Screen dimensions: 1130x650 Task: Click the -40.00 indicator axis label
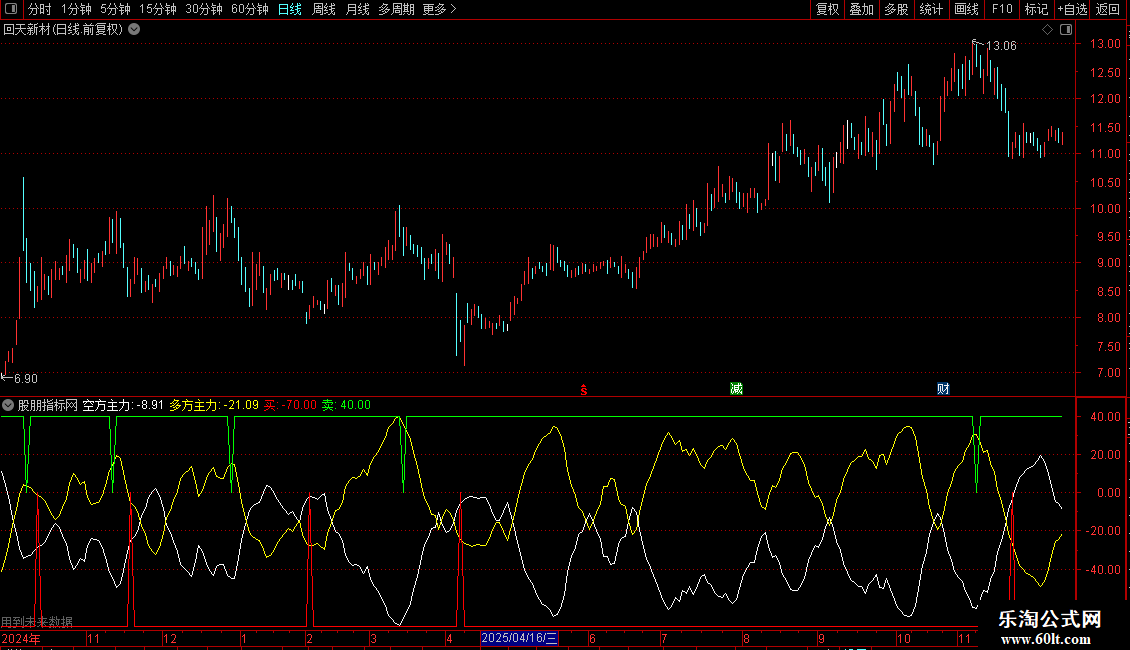tap(1103, 569)
